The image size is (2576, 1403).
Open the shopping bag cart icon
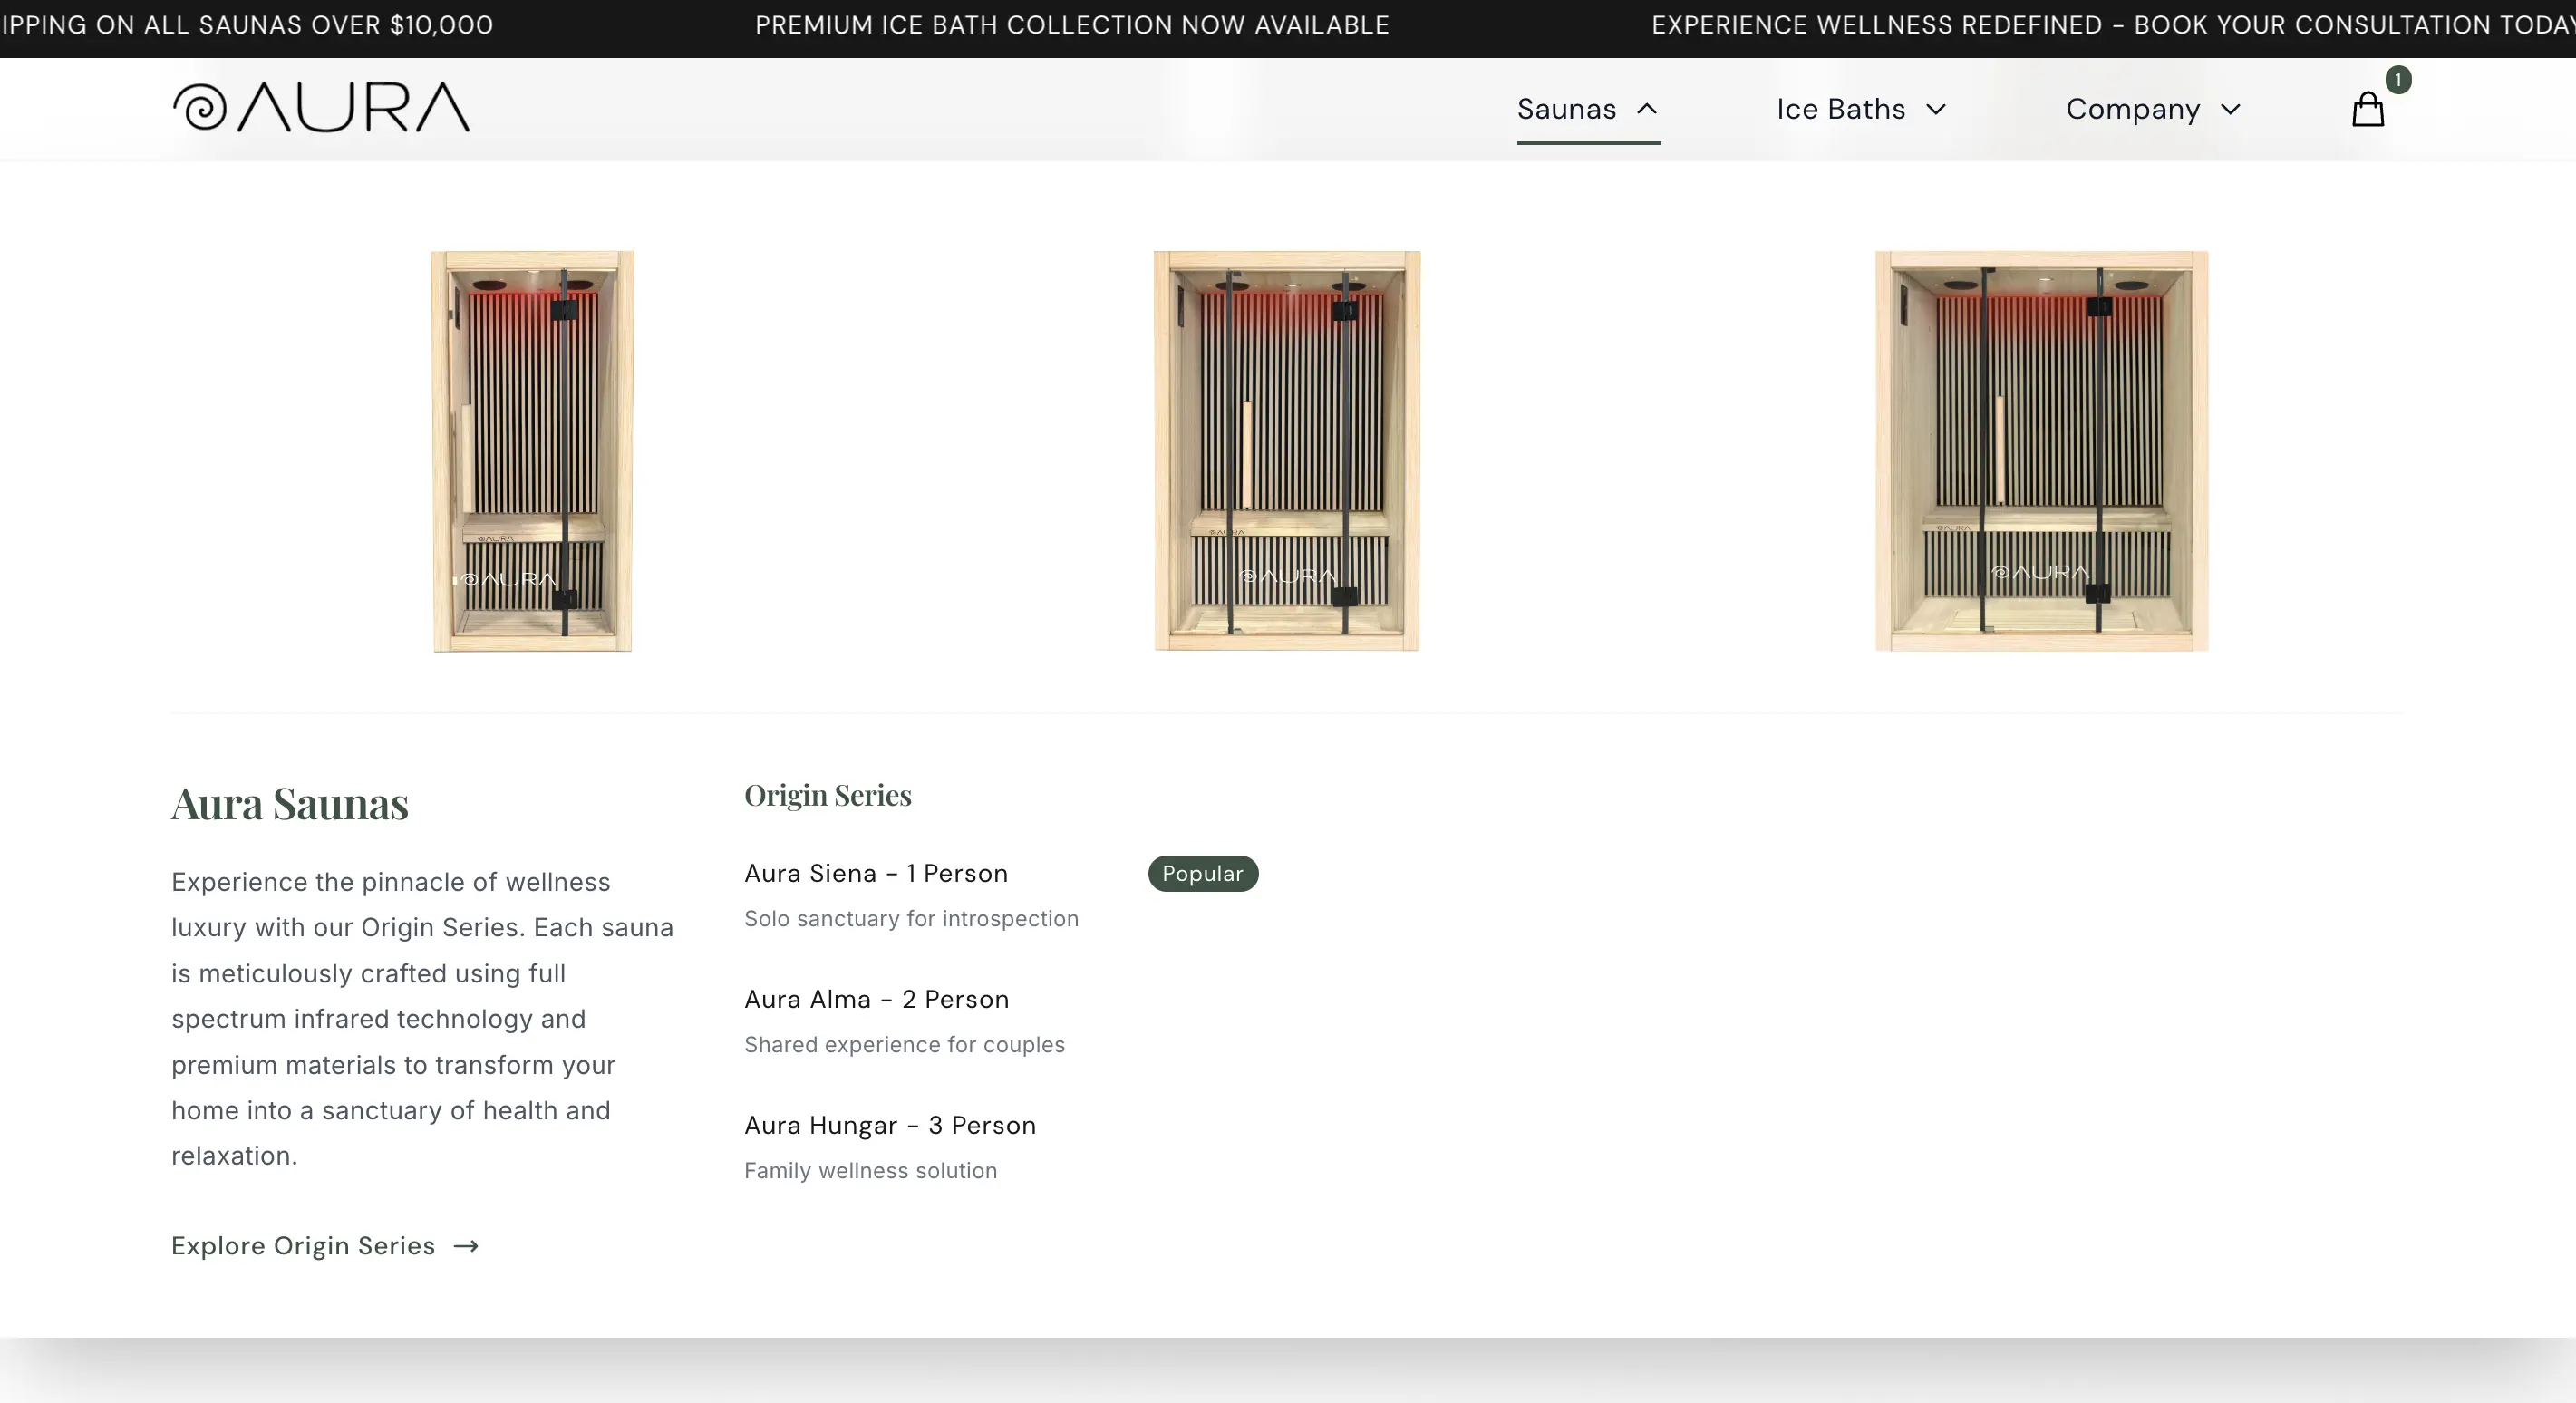(2367, 109)
